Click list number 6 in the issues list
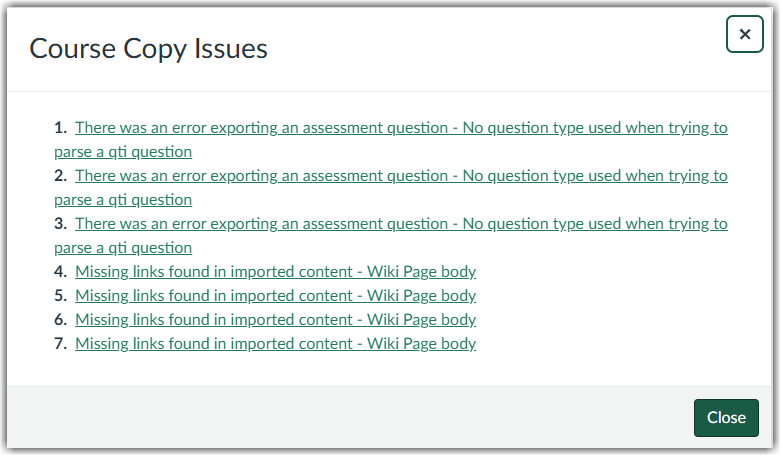This screenshot has height=456, width=781. [60, 320]
